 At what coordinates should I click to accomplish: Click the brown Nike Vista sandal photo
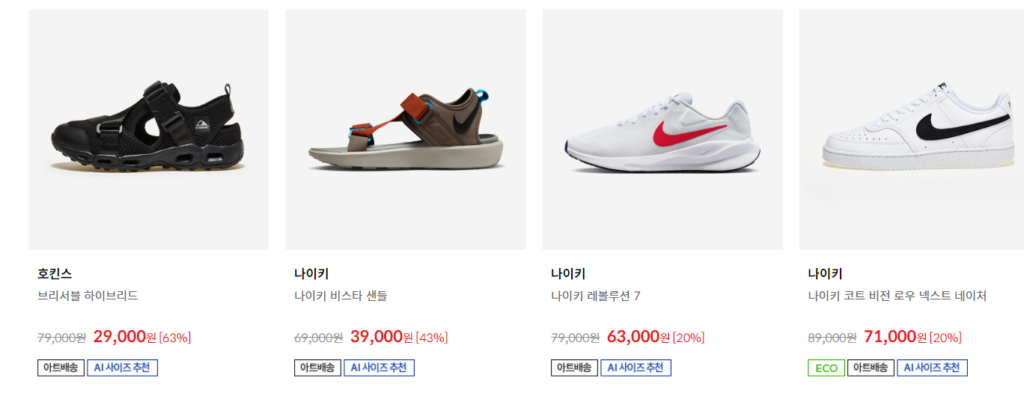coord(405,129)
